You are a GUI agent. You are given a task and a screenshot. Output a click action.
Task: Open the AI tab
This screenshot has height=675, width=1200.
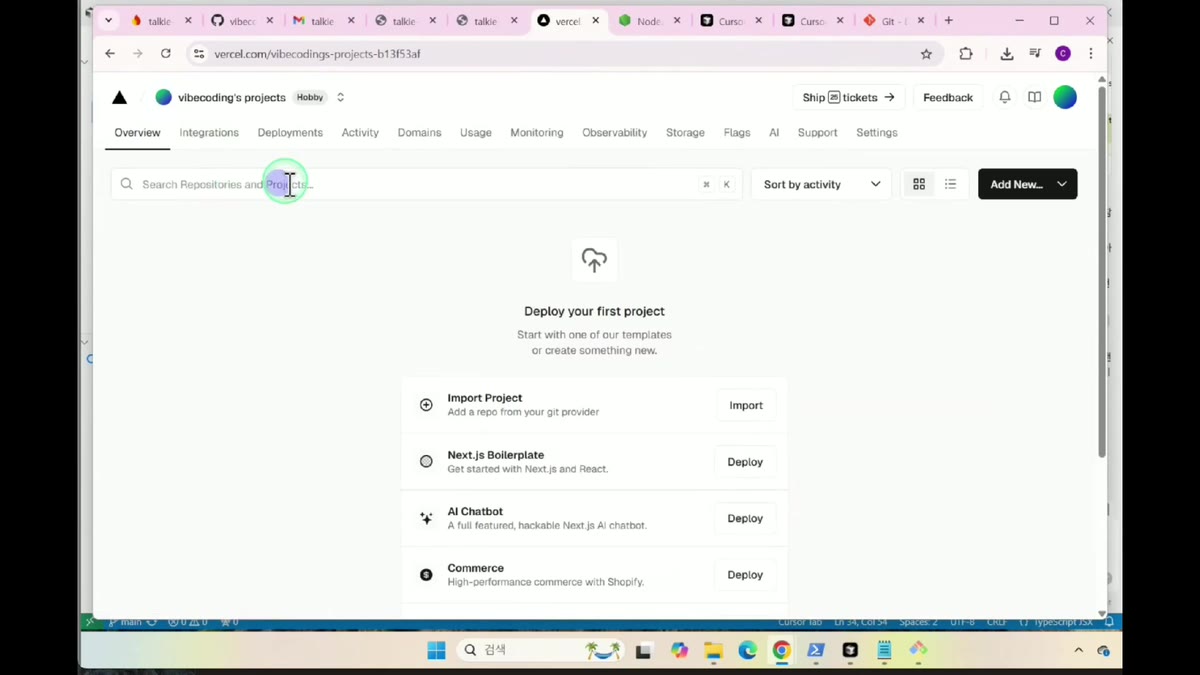click(x=774, y=132)
